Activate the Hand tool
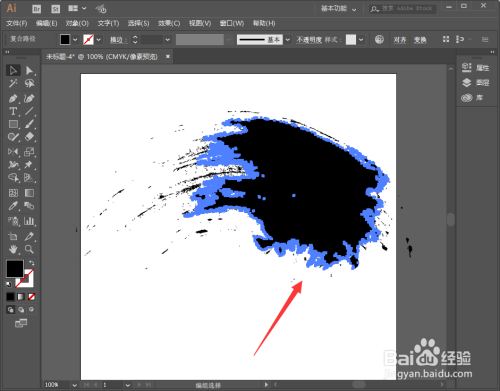This screenshot has height=391, width=500. [x=13, y=249]
